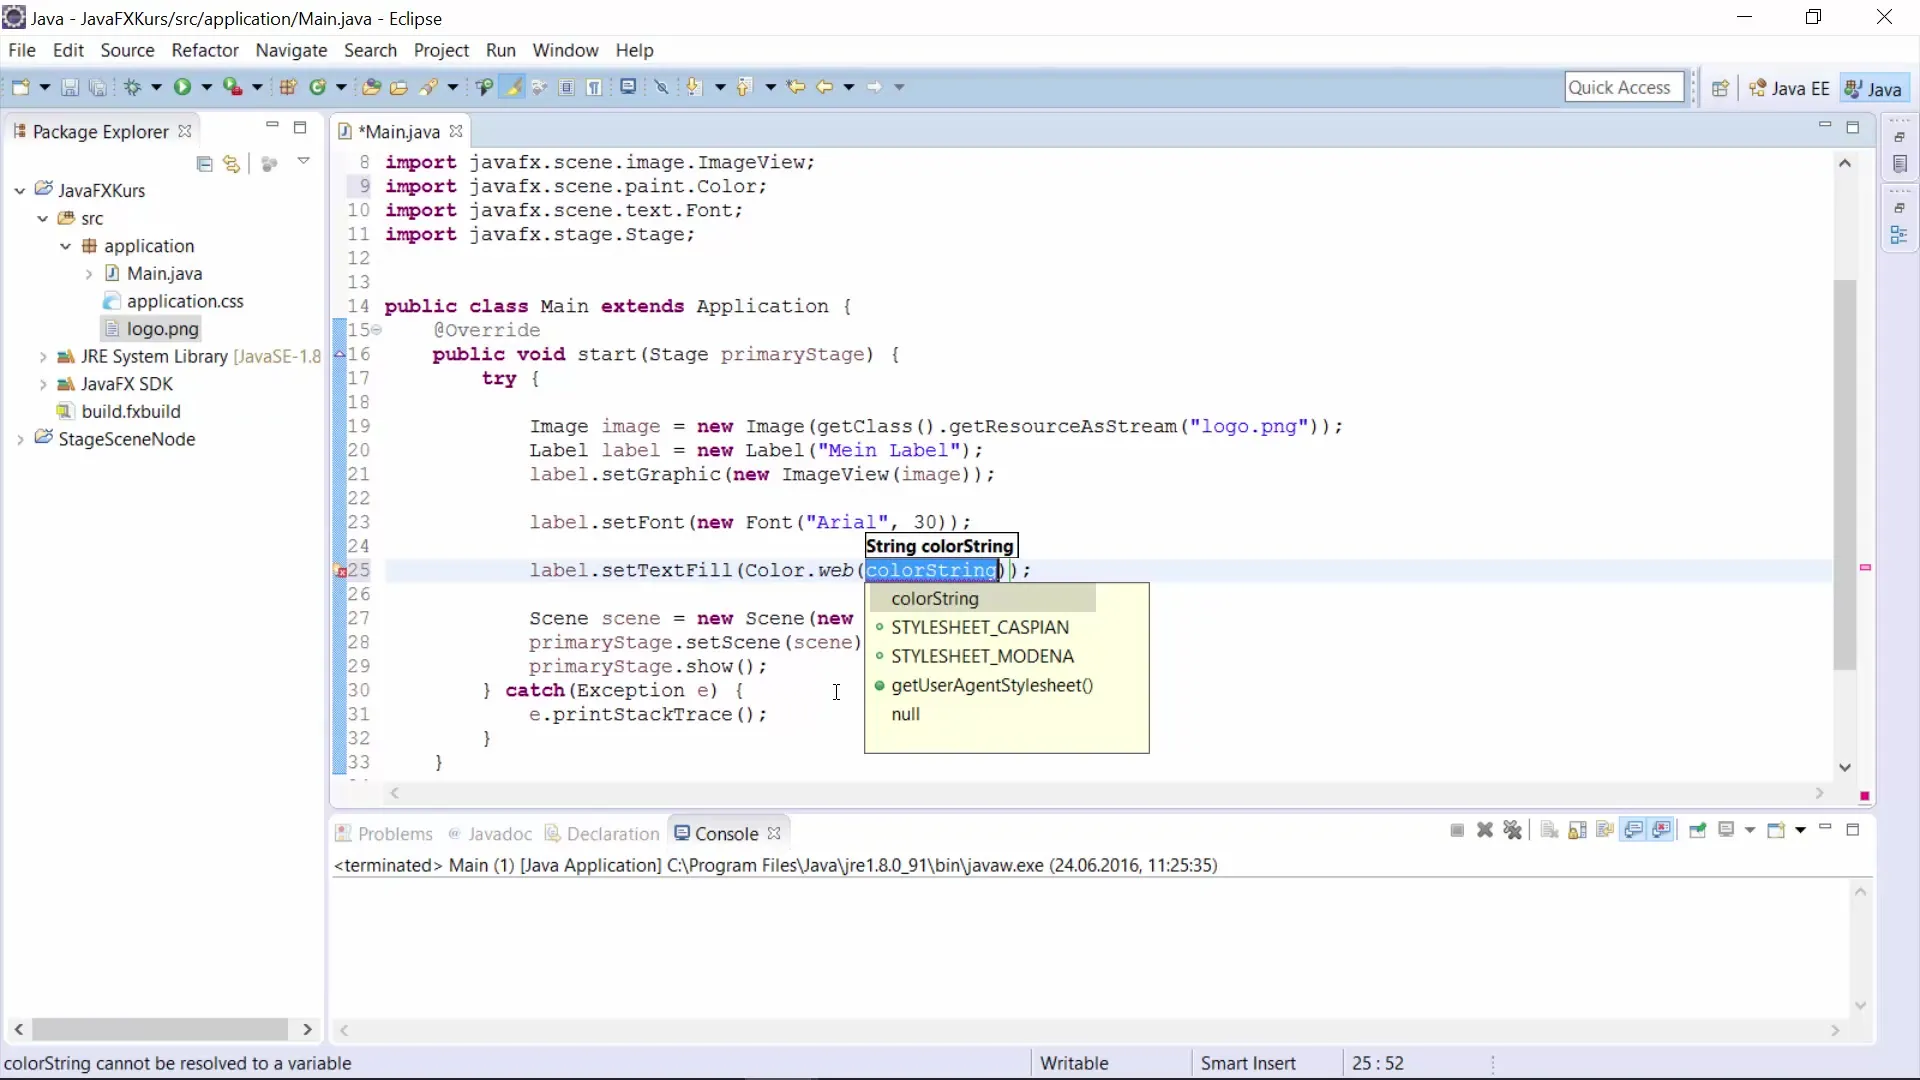Click the Quick Access search field
The height and width of the screenshot is (1080, 1920).
click(x=1624, y=88)
